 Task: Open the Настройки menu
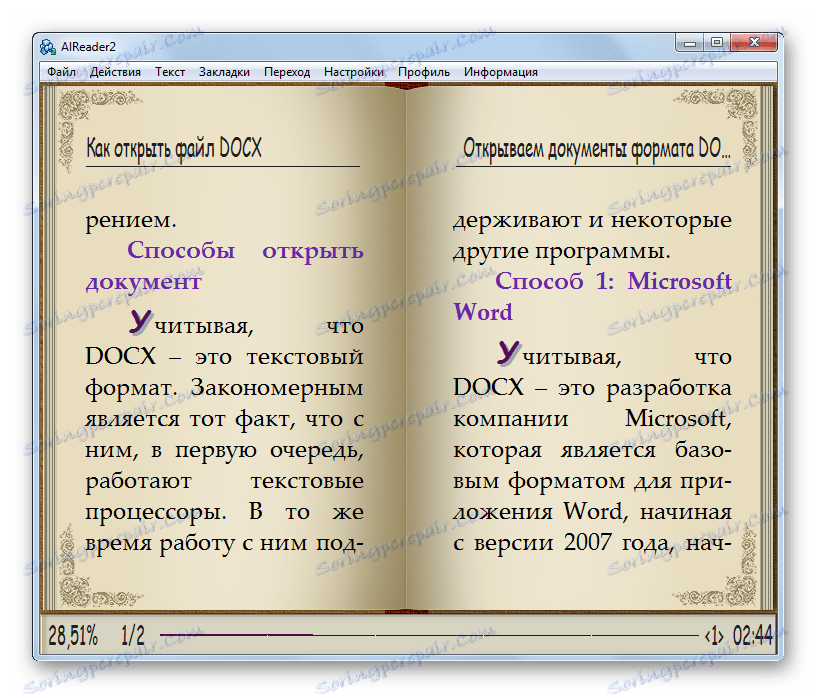coord(353,72)
